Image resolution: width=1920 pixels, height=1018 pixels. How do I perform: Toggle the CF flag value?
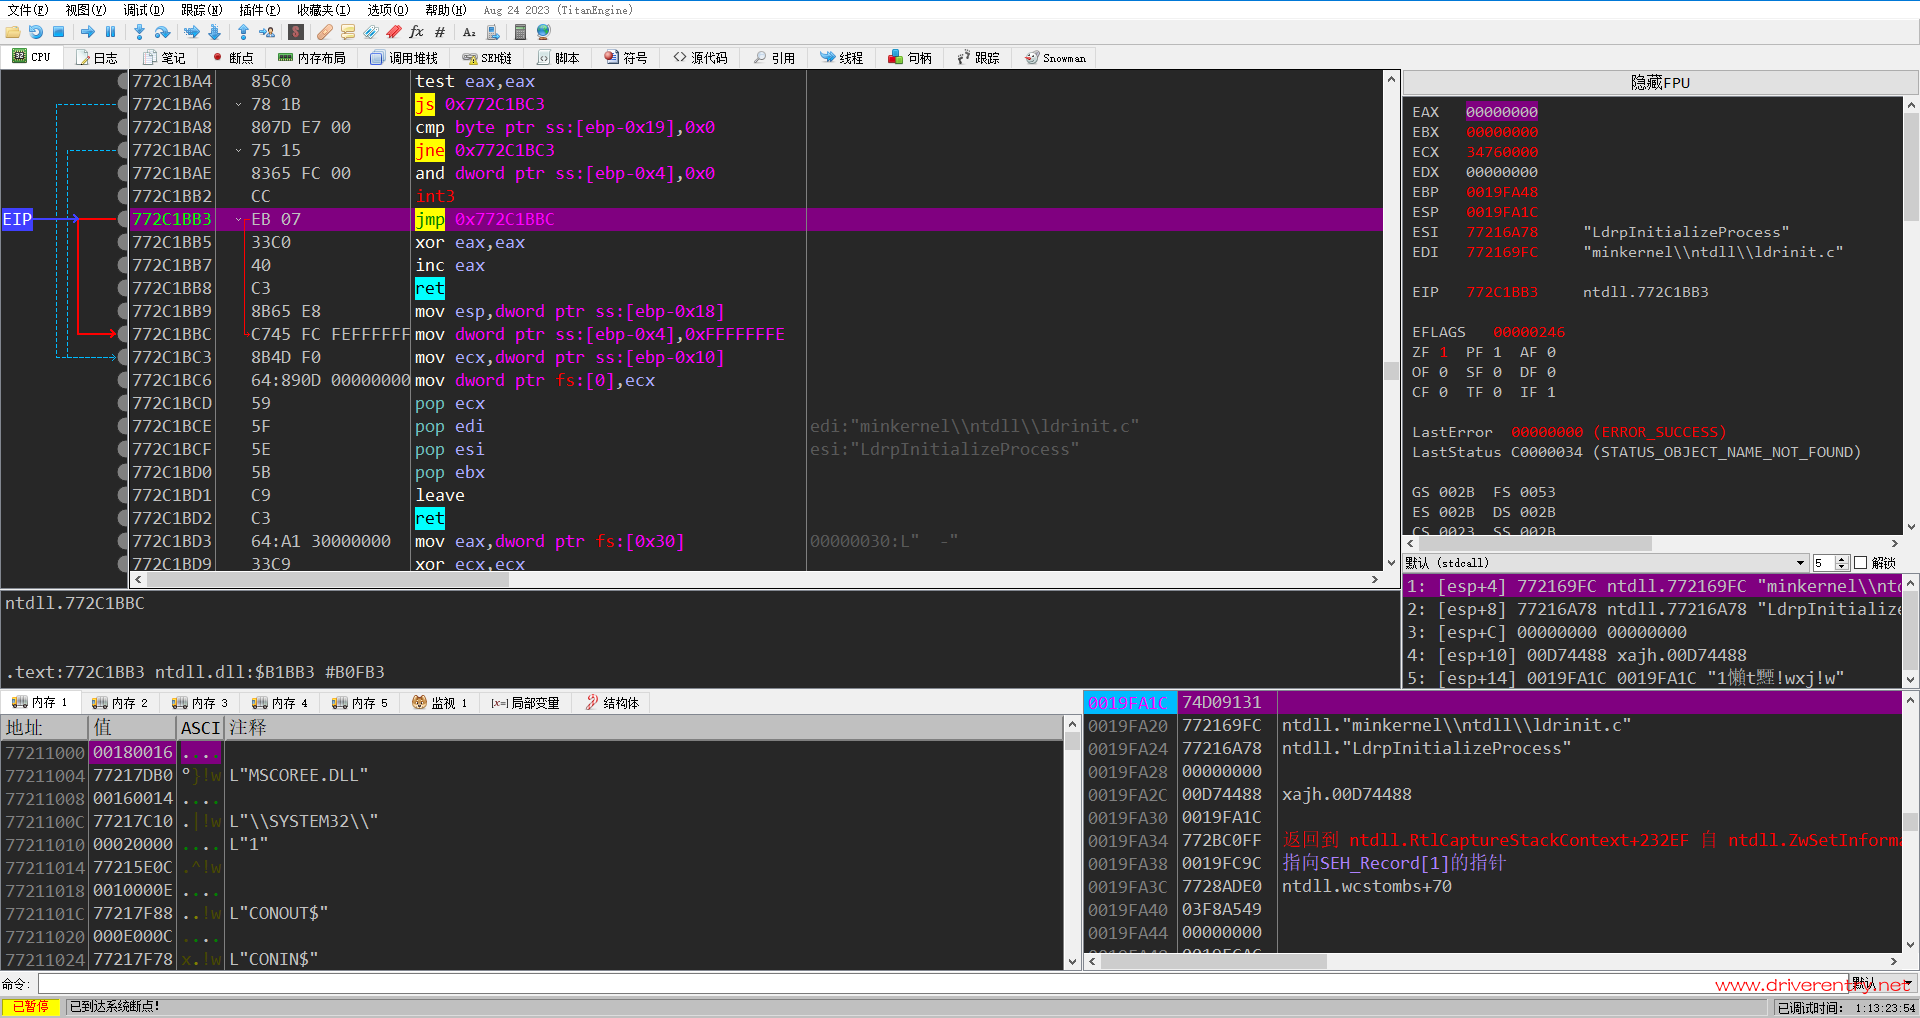[x=1444, y=392]
